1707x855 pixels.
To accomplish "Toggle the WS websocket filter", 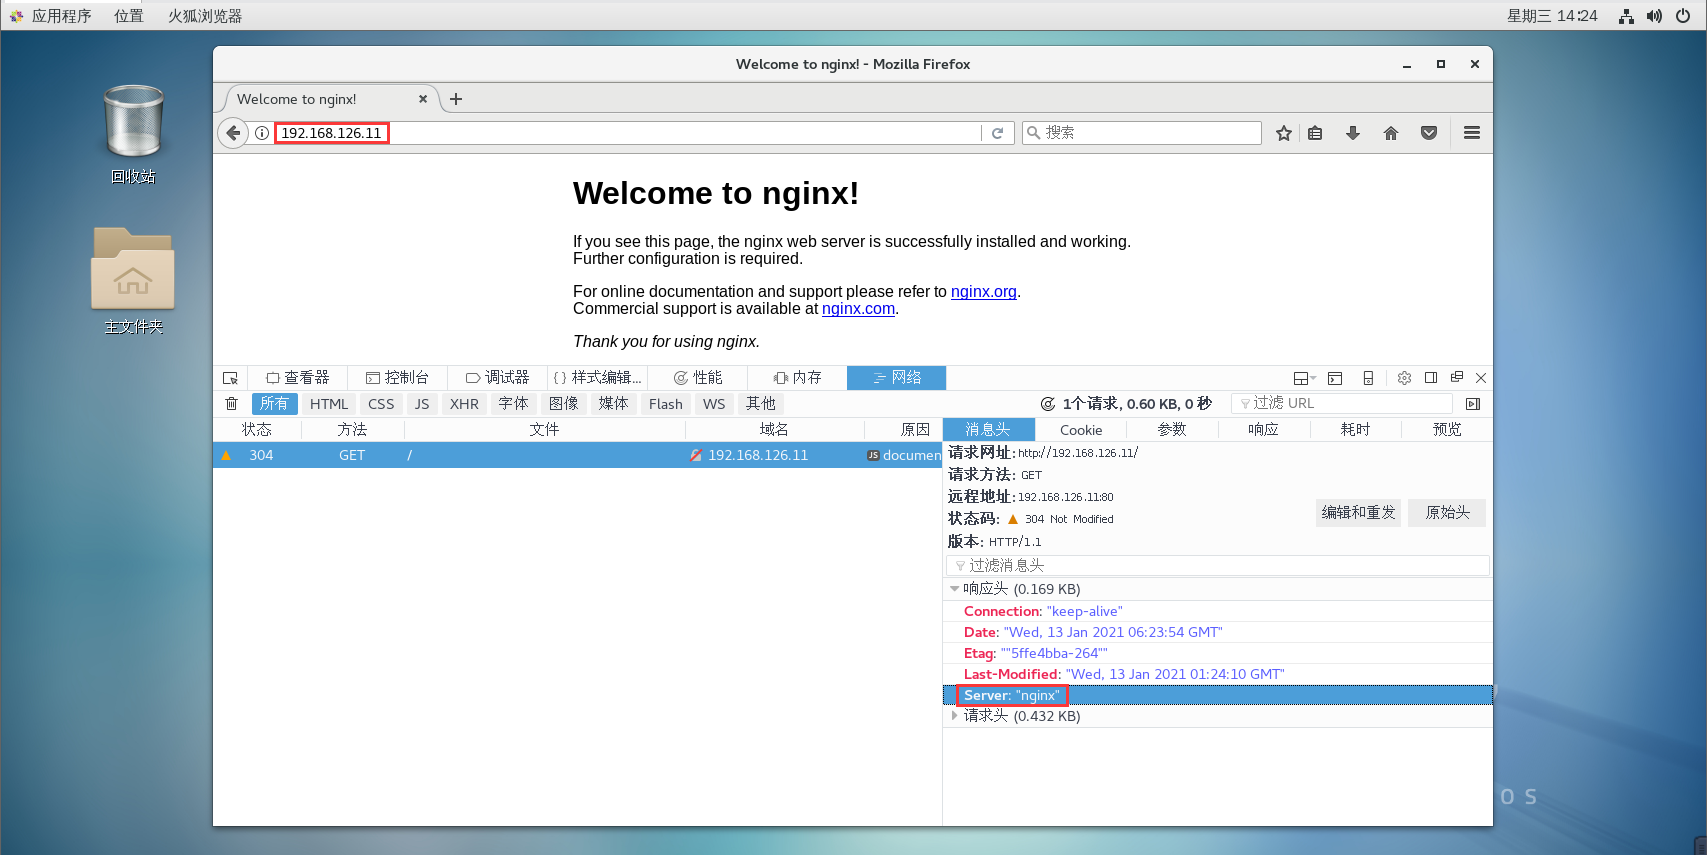I will (x=714, y=404).
